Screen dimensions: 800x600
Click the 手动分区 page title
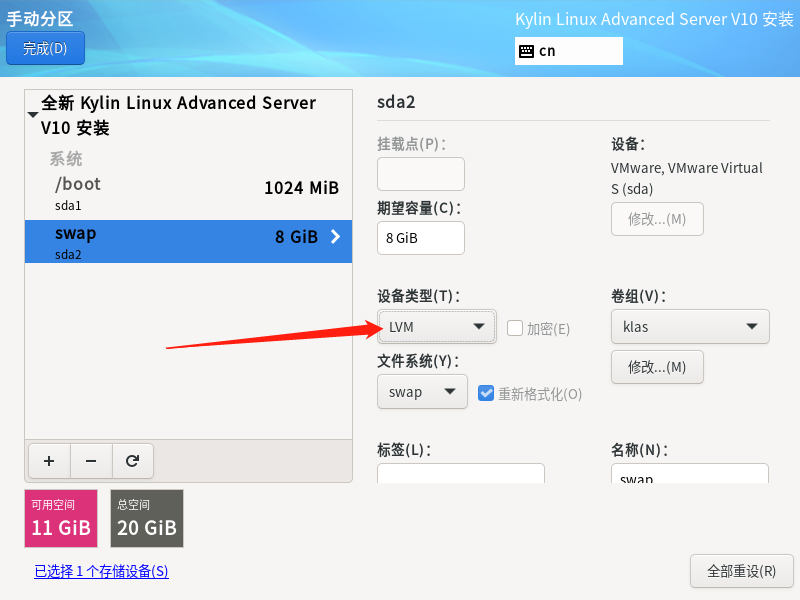pos(40,19)
